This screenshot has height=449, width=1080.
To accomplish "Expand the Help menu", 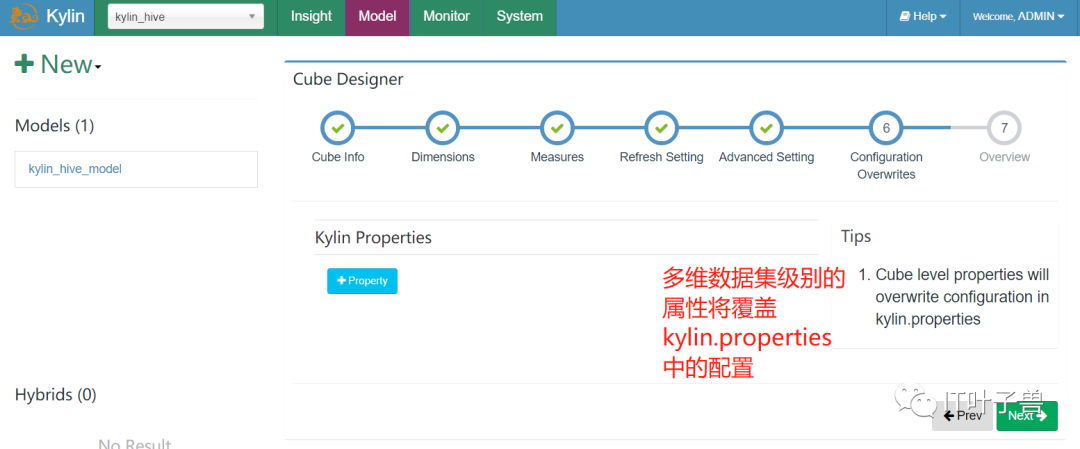I will (x=923, y=17).
